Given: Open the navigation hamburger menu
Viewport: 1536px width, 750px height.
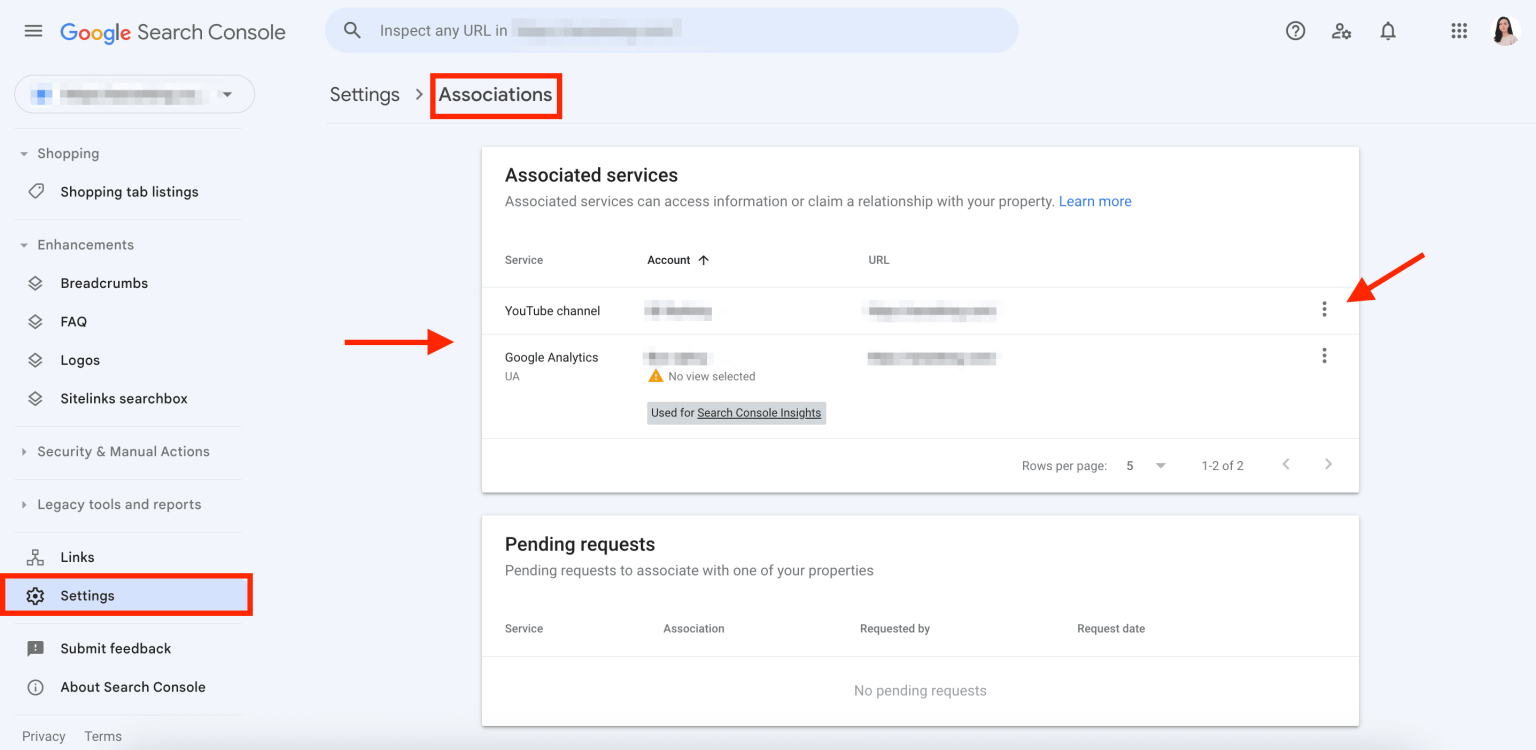Looking at the screenshot, I should click(33, 30).
